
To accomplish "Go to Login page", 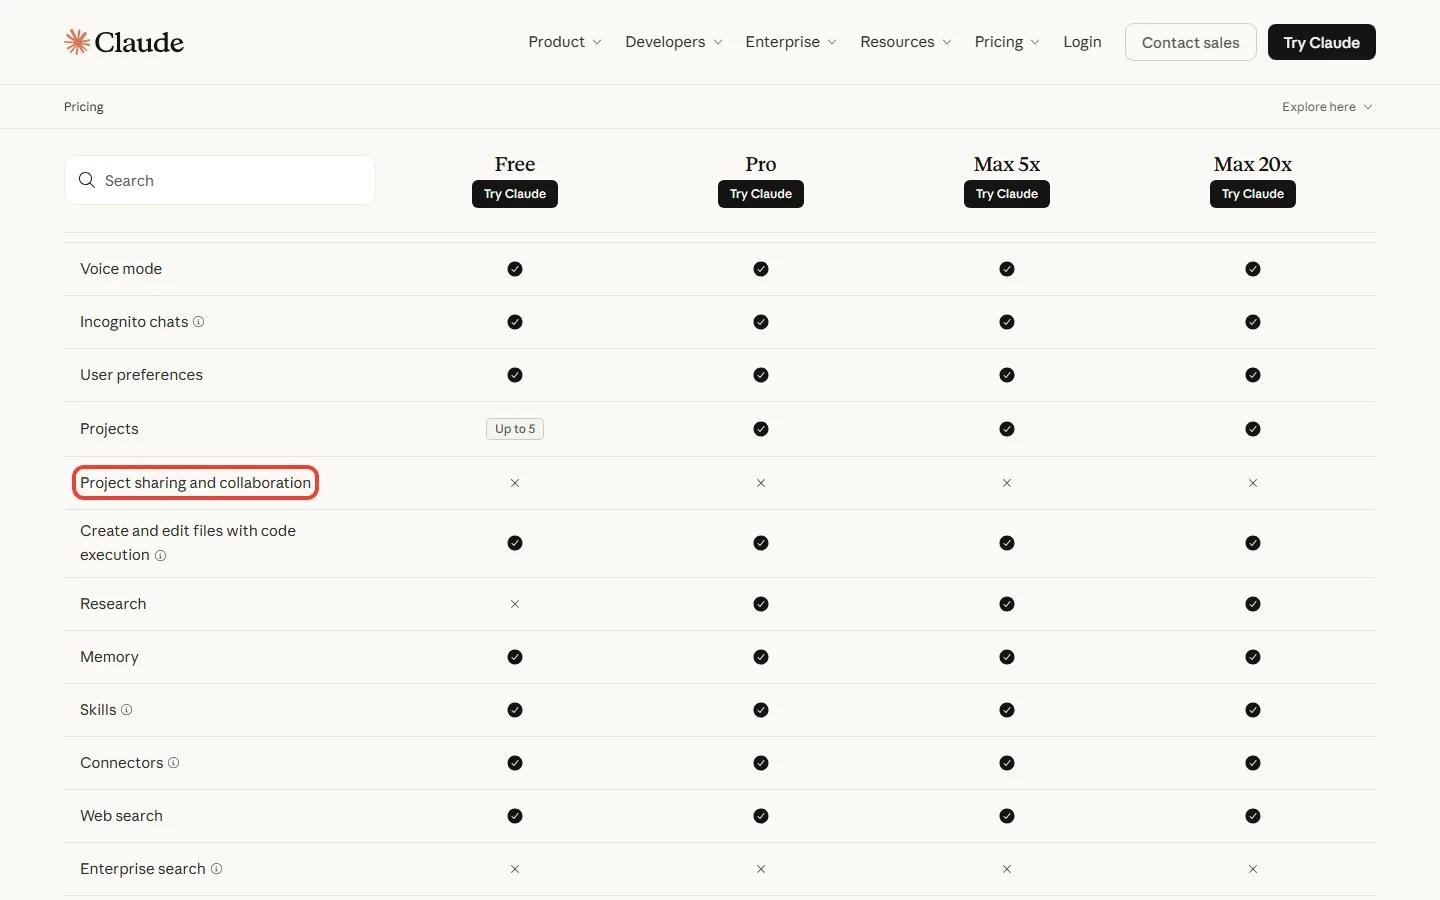I will 1082,42.
